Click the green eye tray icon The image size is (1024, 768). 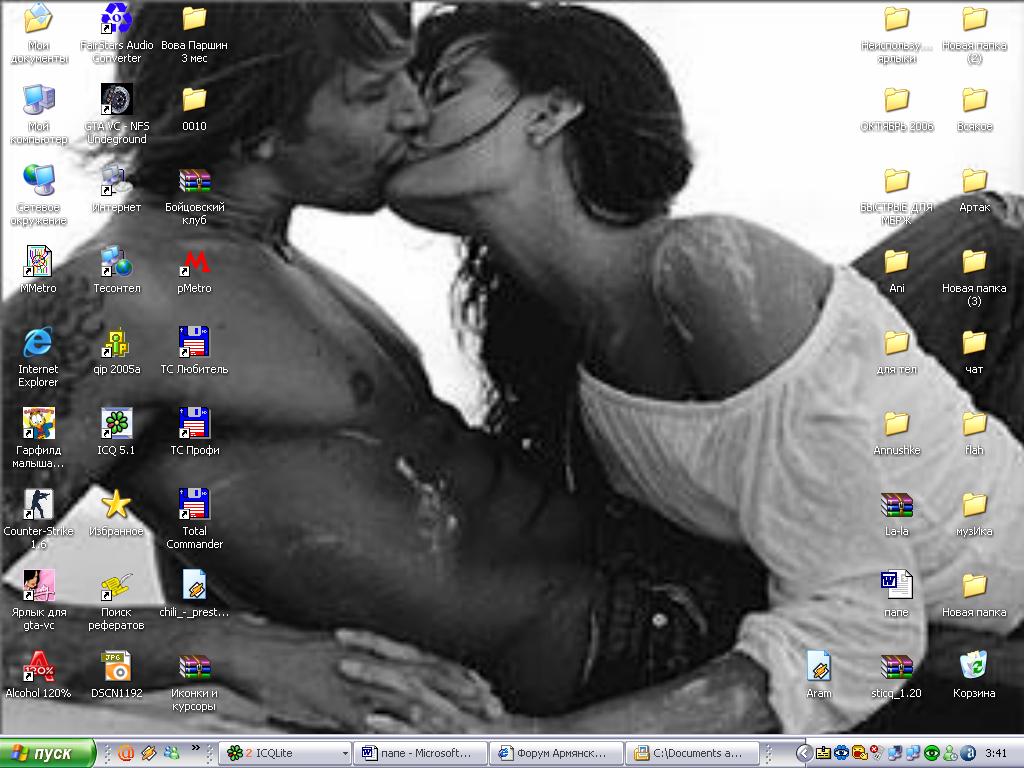point(931,753)
